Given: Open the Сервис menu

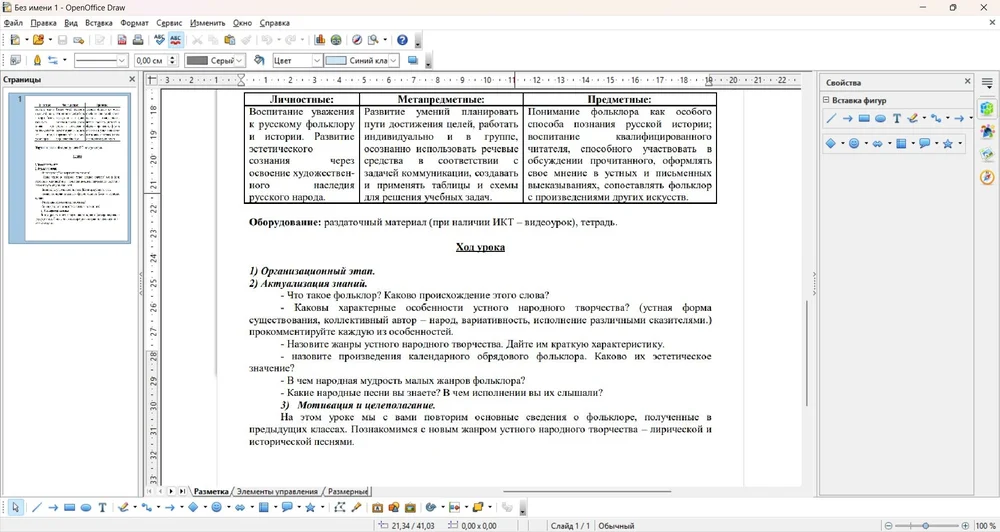Looking at the screenshot, I should [170, 22].
